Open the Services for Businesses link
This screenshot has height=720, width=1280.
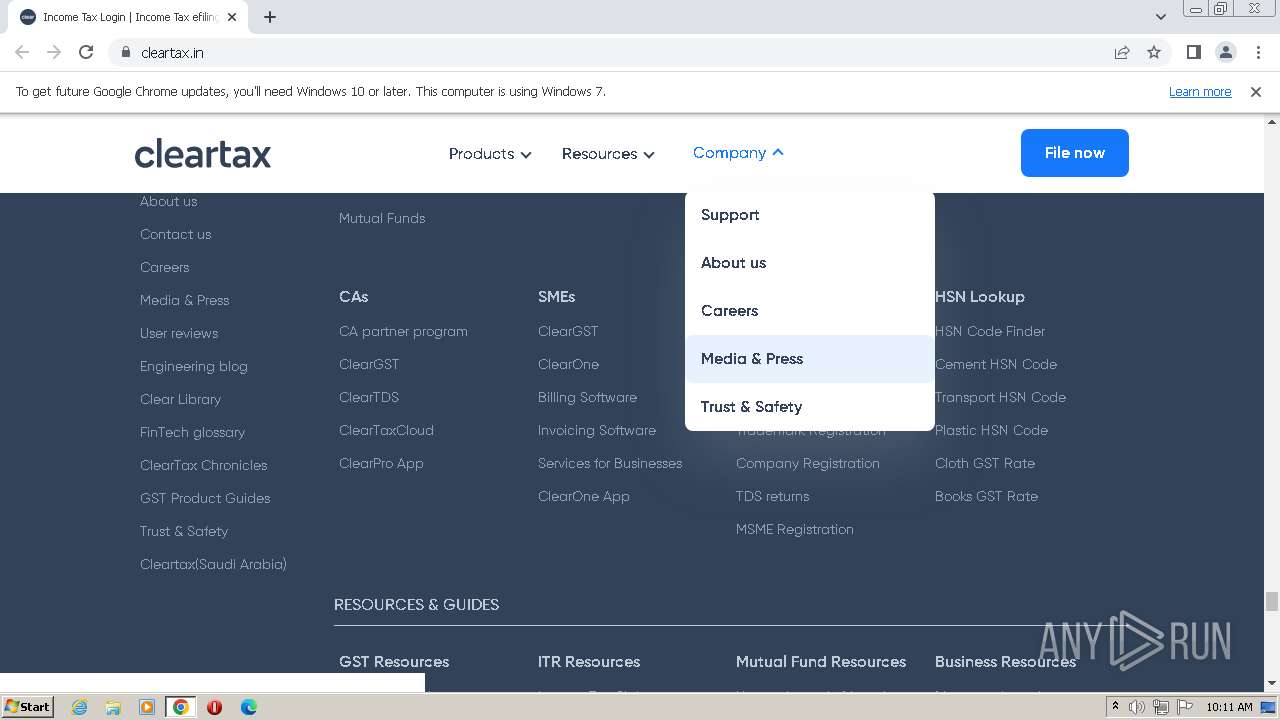tap(610, 463)
